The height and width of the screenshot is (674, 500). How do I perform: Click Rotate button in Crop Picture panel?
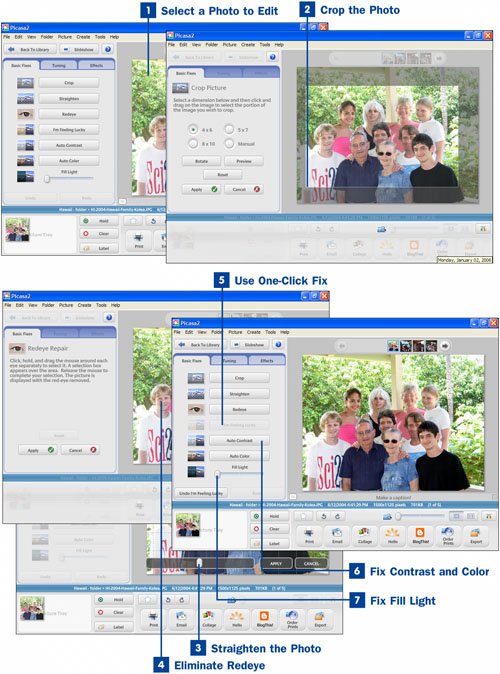click(x=201, y=161)
